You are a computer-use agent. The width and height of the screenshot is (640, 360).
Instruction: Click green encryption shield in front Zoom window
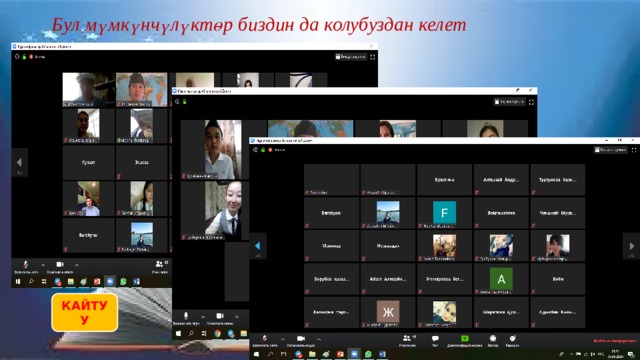[263, 150]
